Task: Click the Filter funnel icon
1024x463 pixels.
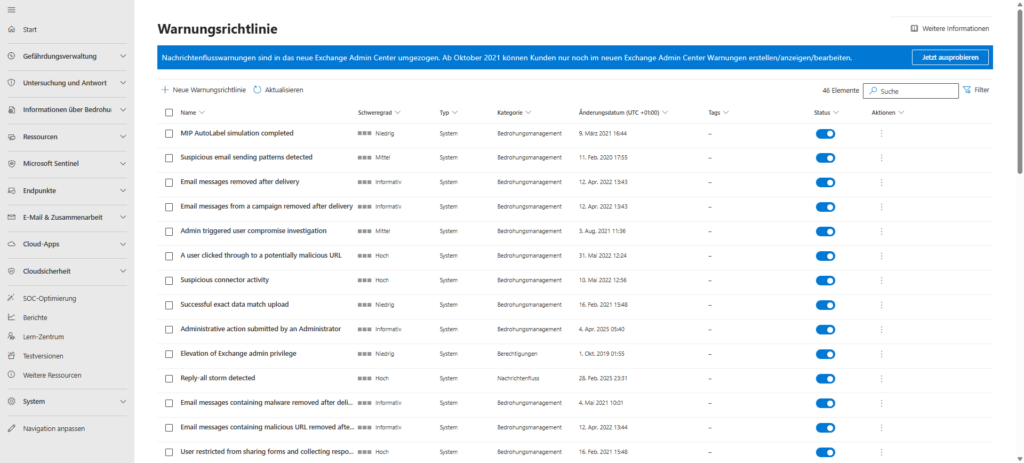Action: (x=967, y=90)
